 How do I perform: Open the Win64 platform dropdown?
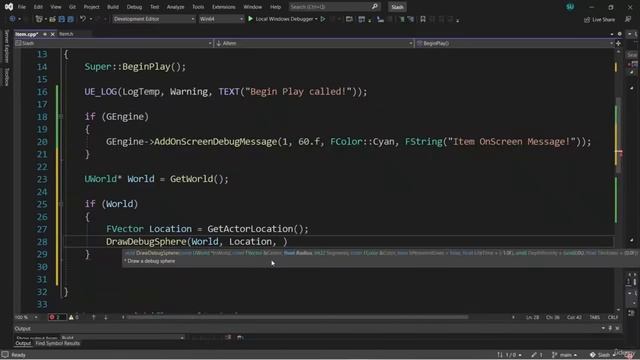click(x=221, y=19)
